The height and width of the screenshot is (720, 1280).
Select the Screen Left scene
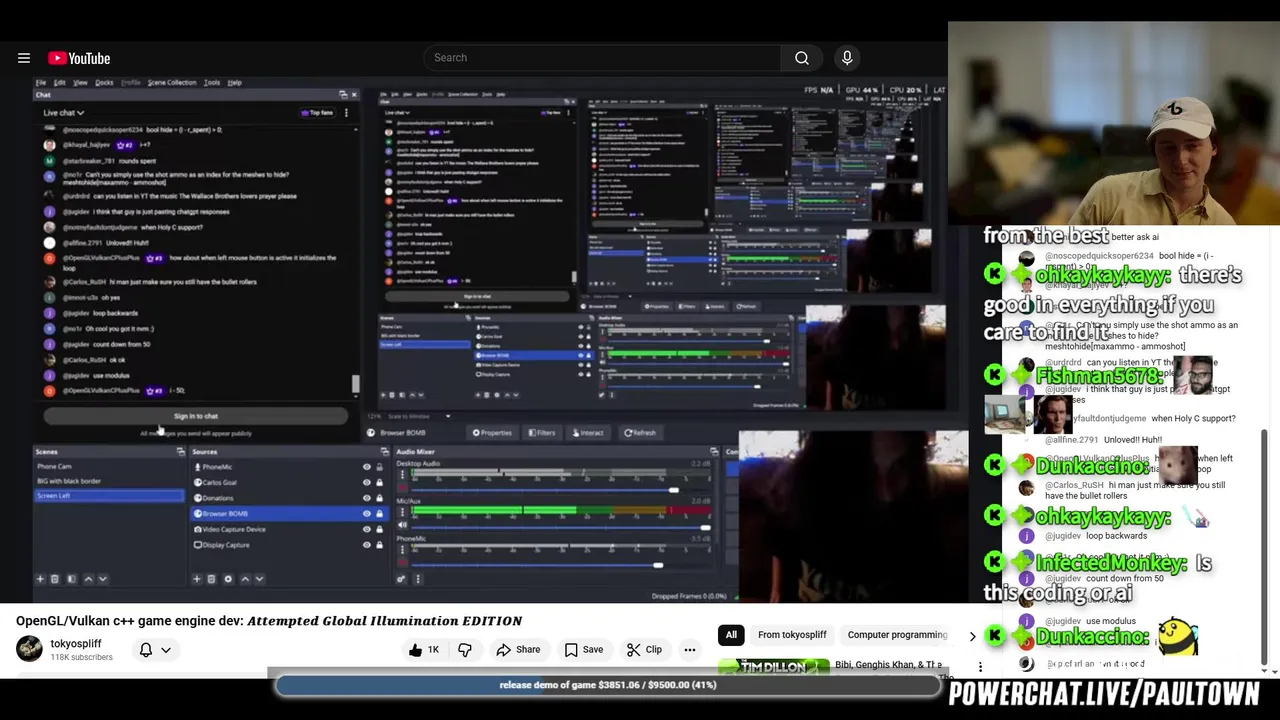108,496
